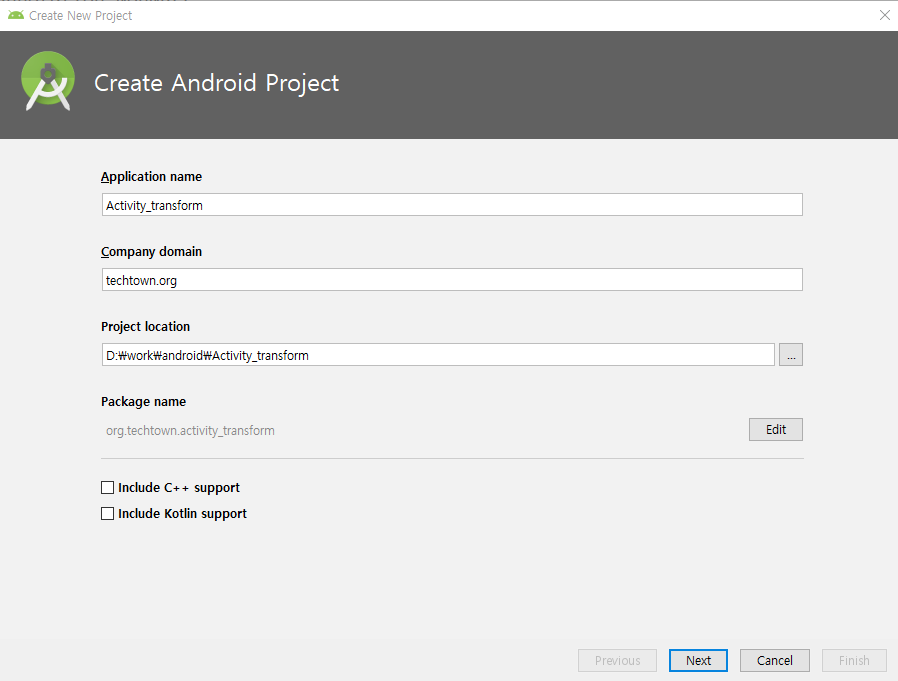898x681 pixels.
Task: Click the Create New Project title text
Action: [x=80, y=15]
